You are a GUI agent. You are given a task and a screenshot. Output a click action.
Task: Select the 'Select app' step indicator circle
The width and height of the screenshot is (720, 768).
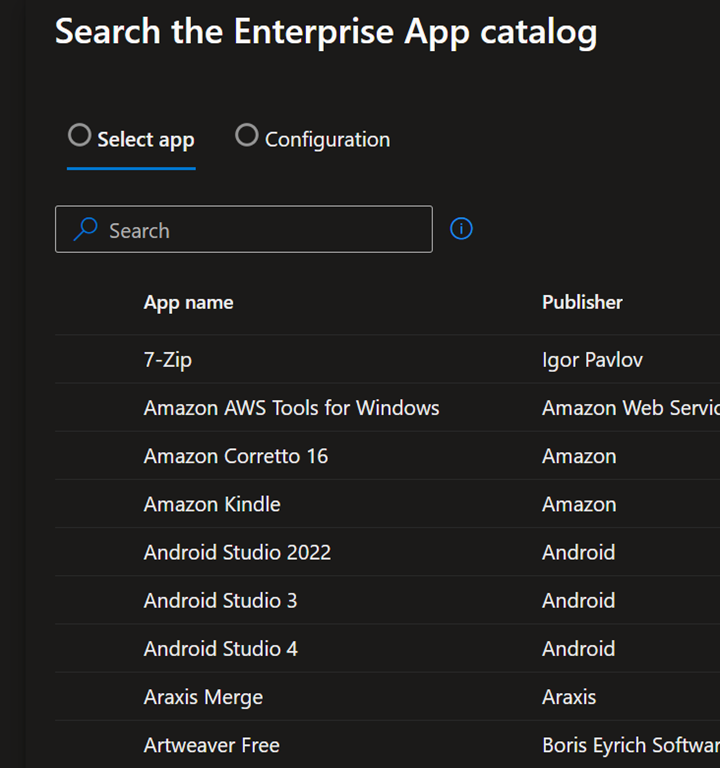click(x=79, y=135)
